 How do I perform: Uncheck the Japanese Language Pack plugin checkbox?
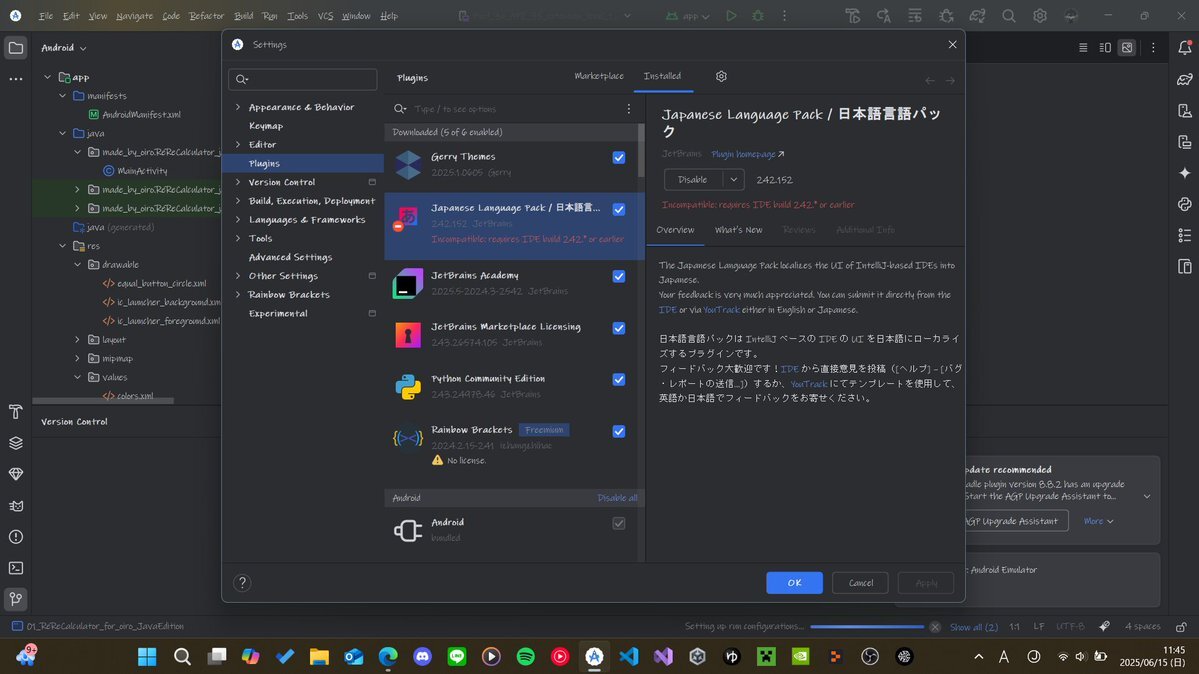click(x=619, y=209)
